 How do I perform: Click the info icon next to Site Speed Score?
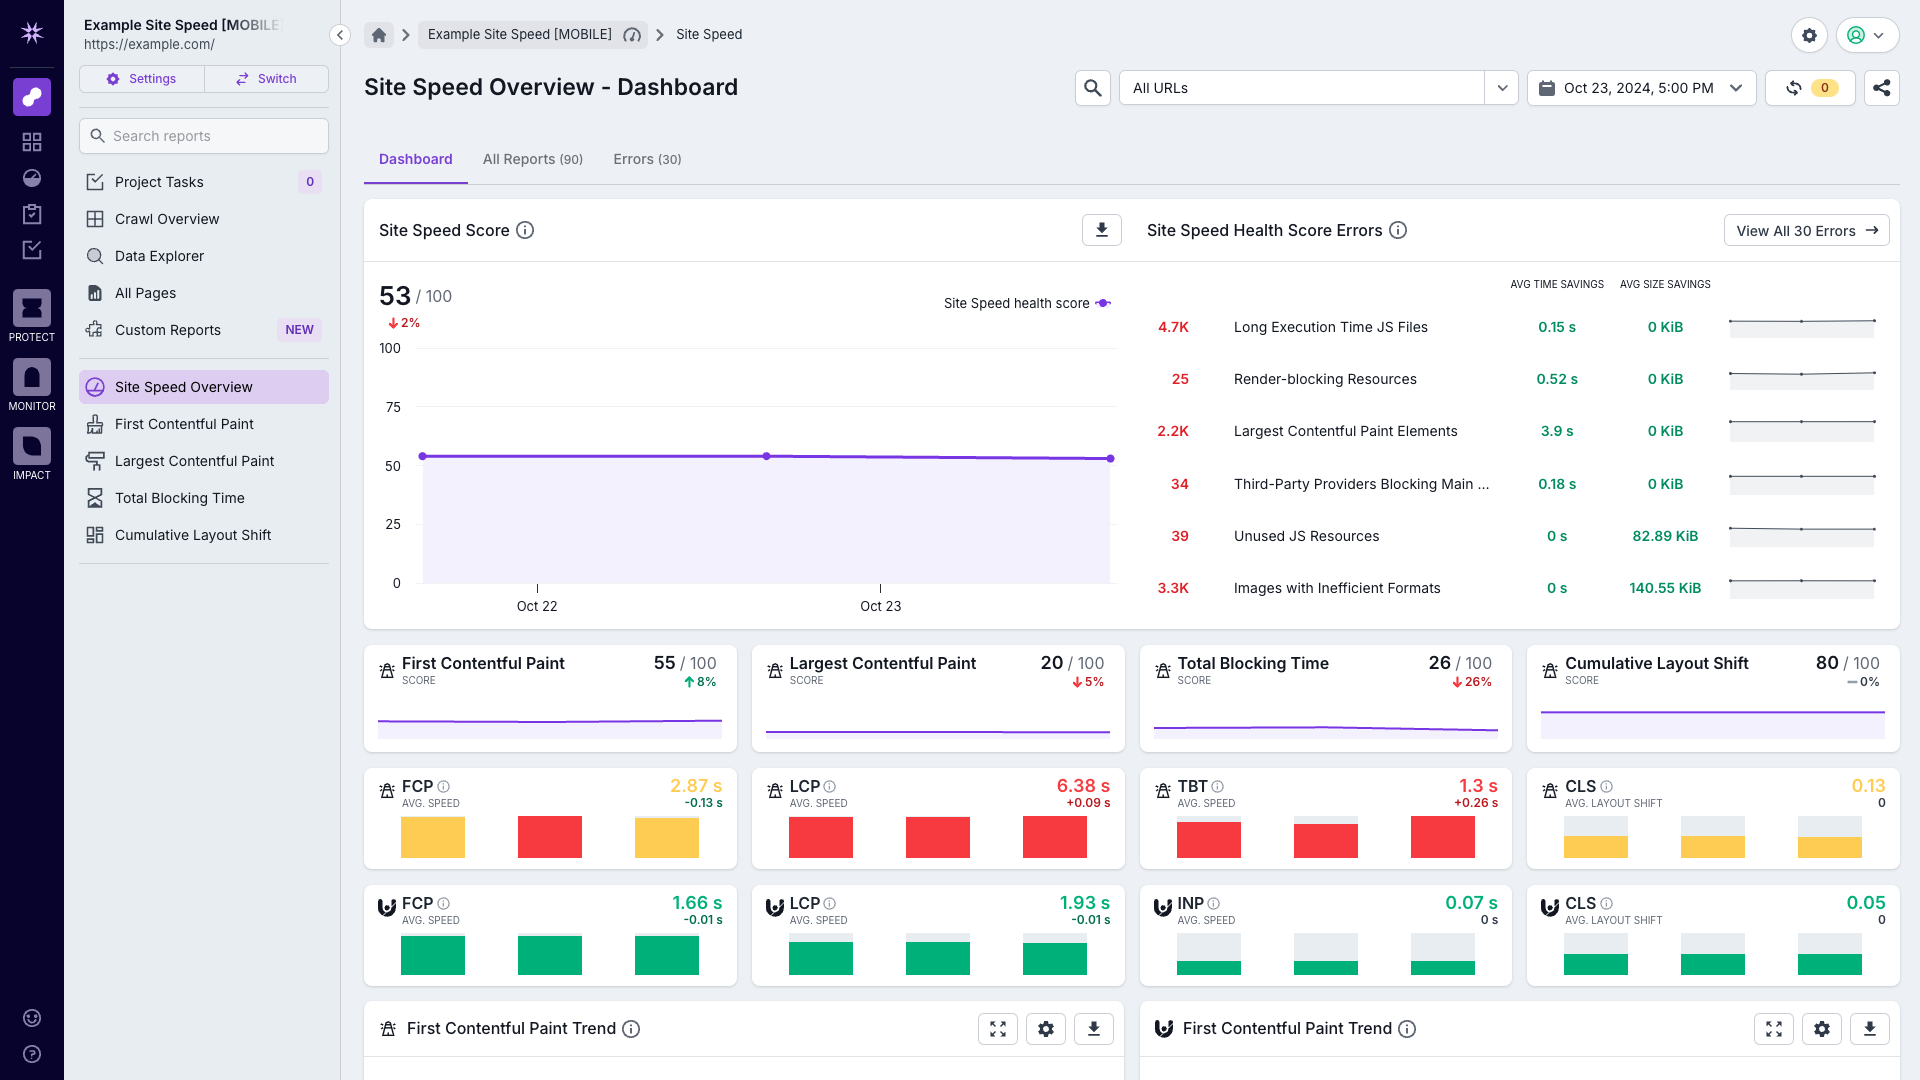pyautogui.click(x=525, y=230)
